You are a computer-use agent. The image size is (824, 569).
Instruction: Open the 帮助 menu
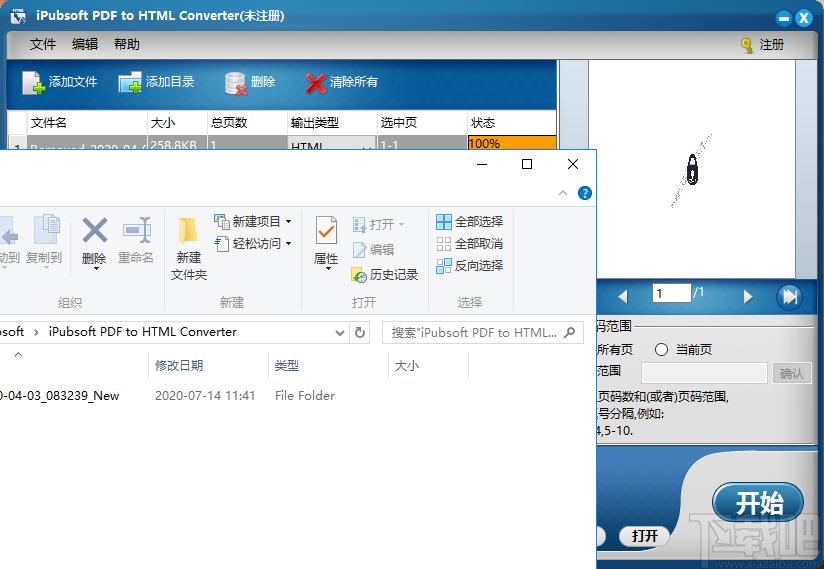tap(127, 44)
